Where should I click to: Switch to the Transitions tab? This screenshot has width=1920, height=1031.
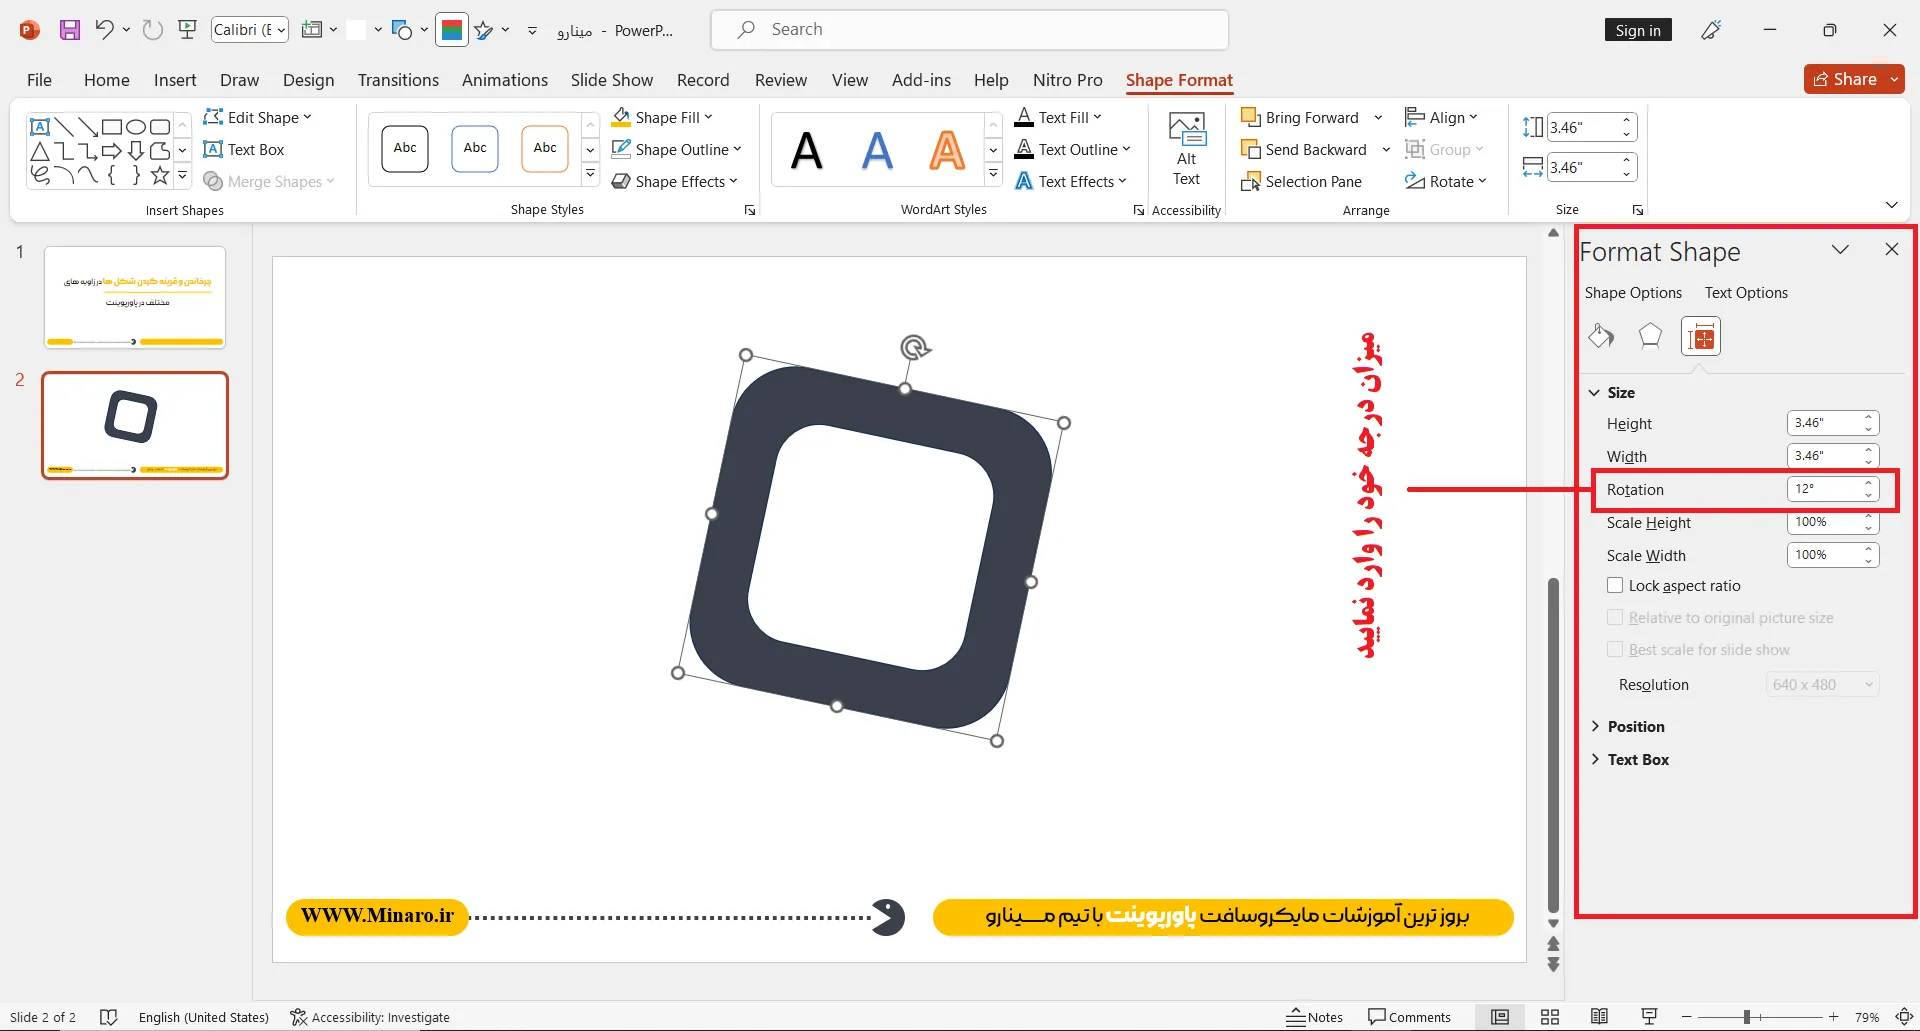(x=398, y=80)
